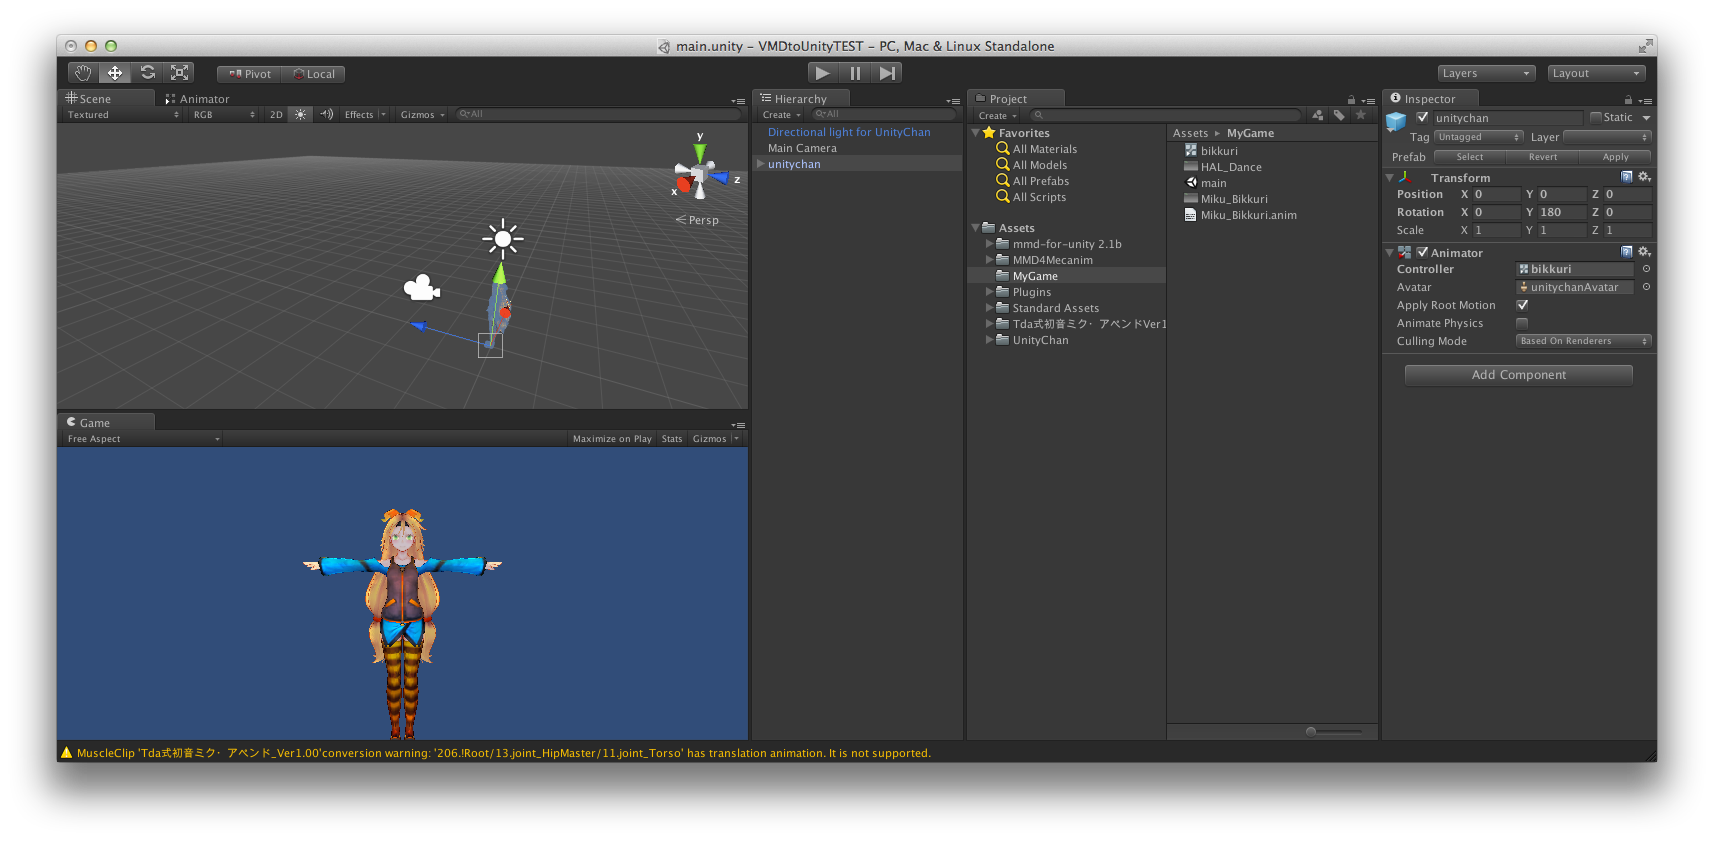
Task: Open the Inspector panel options menu
Action: pos(1645,101)
